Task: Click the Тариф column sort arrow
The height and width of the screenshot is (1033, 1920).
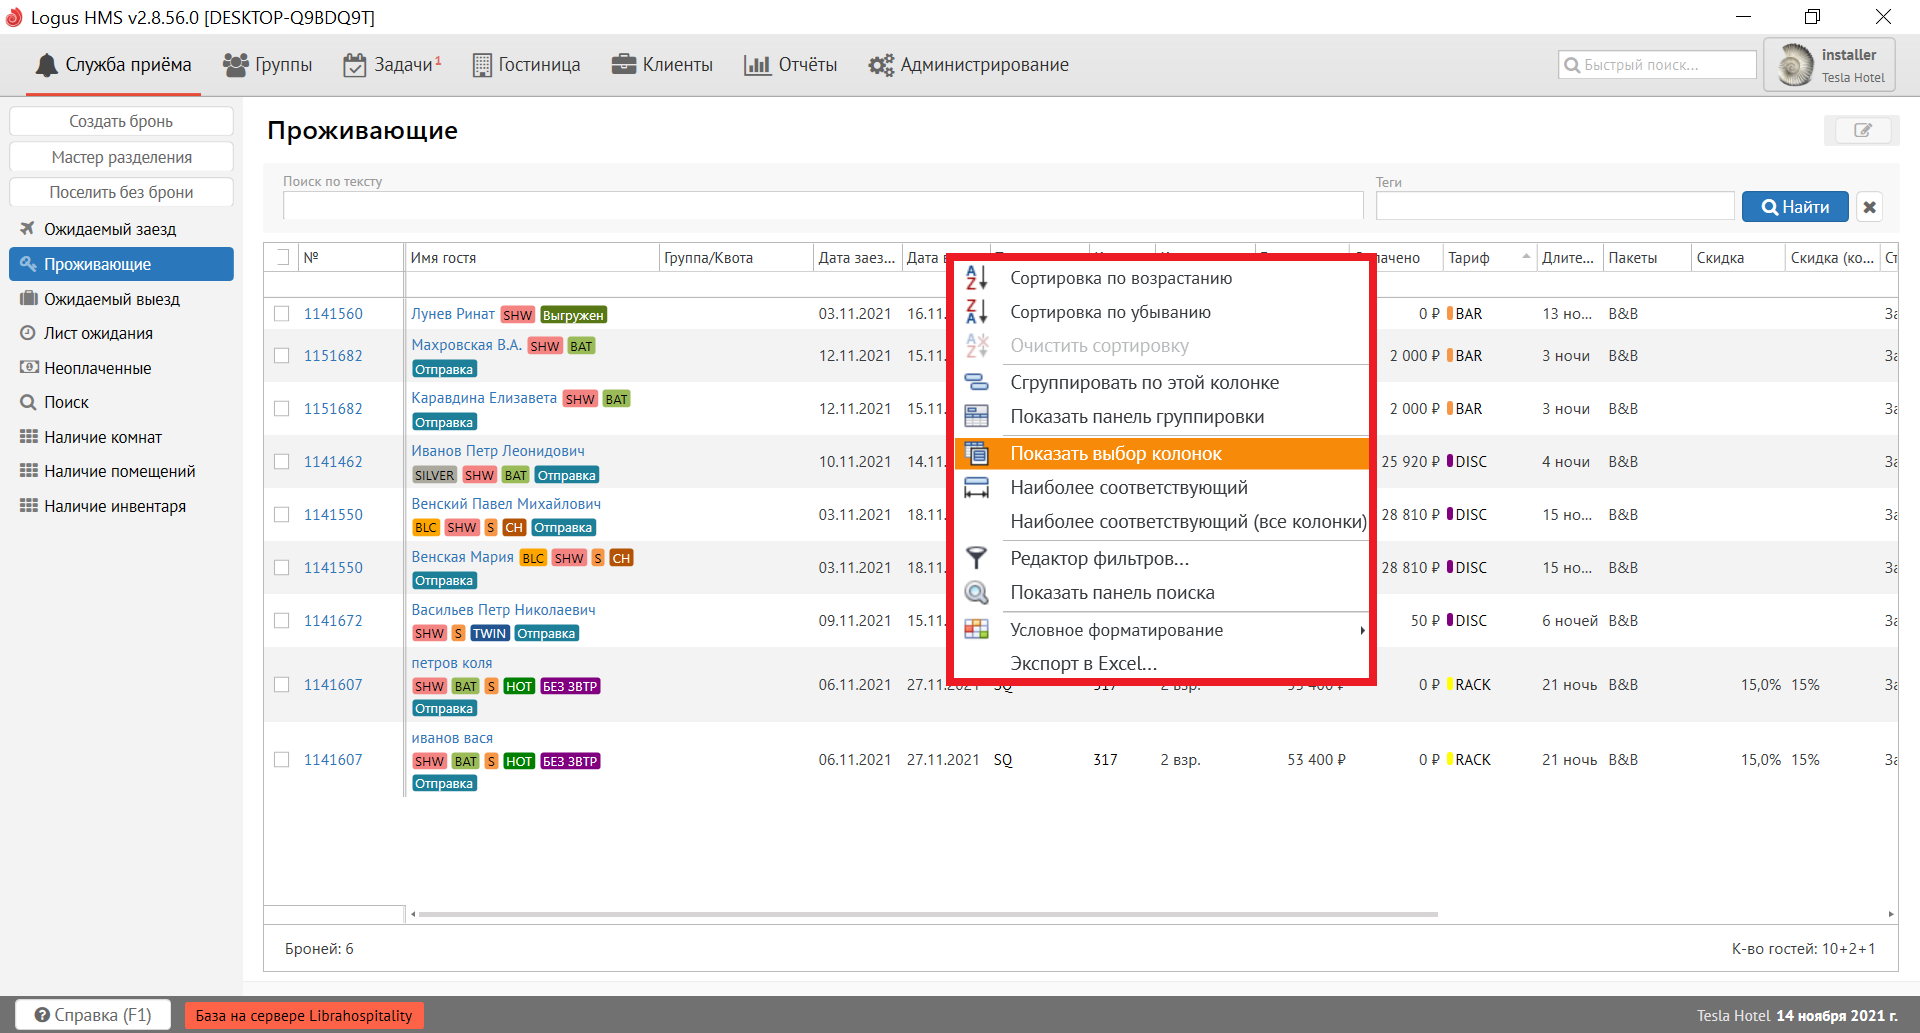Action: (1526, 257)
